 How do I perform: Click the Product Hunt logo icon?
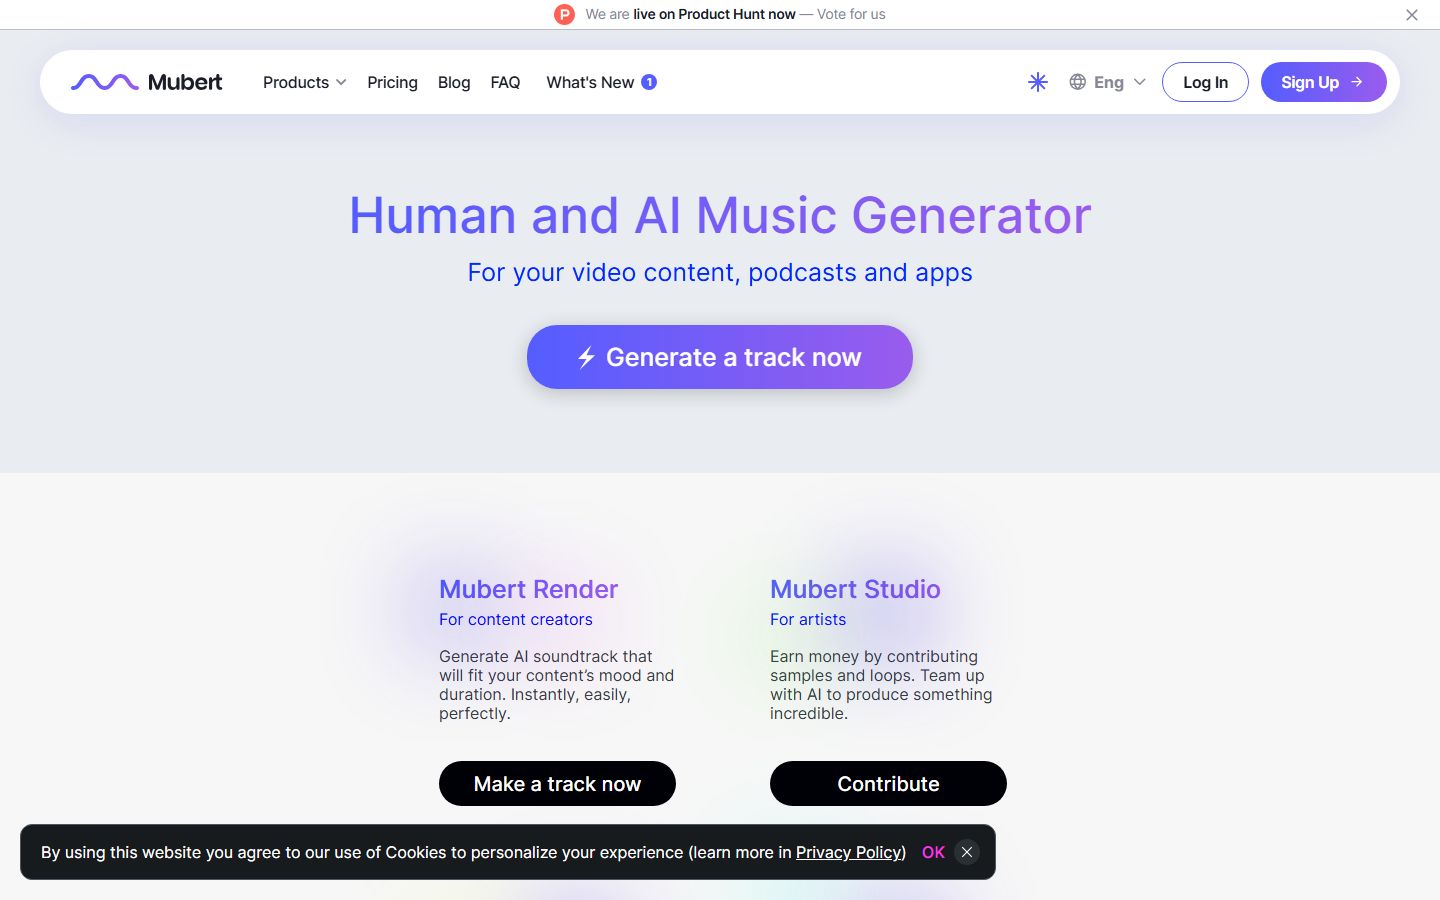tap(564, 14)
